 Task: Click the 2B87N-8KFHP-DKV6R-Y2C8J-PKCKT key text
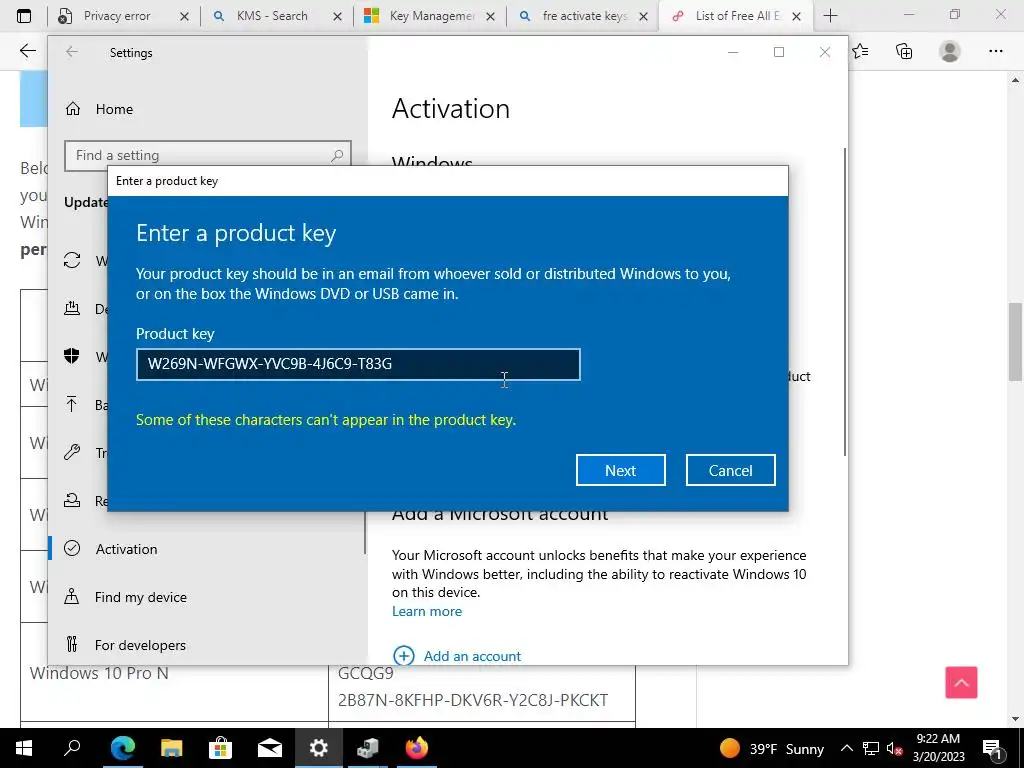coord(473,700)
